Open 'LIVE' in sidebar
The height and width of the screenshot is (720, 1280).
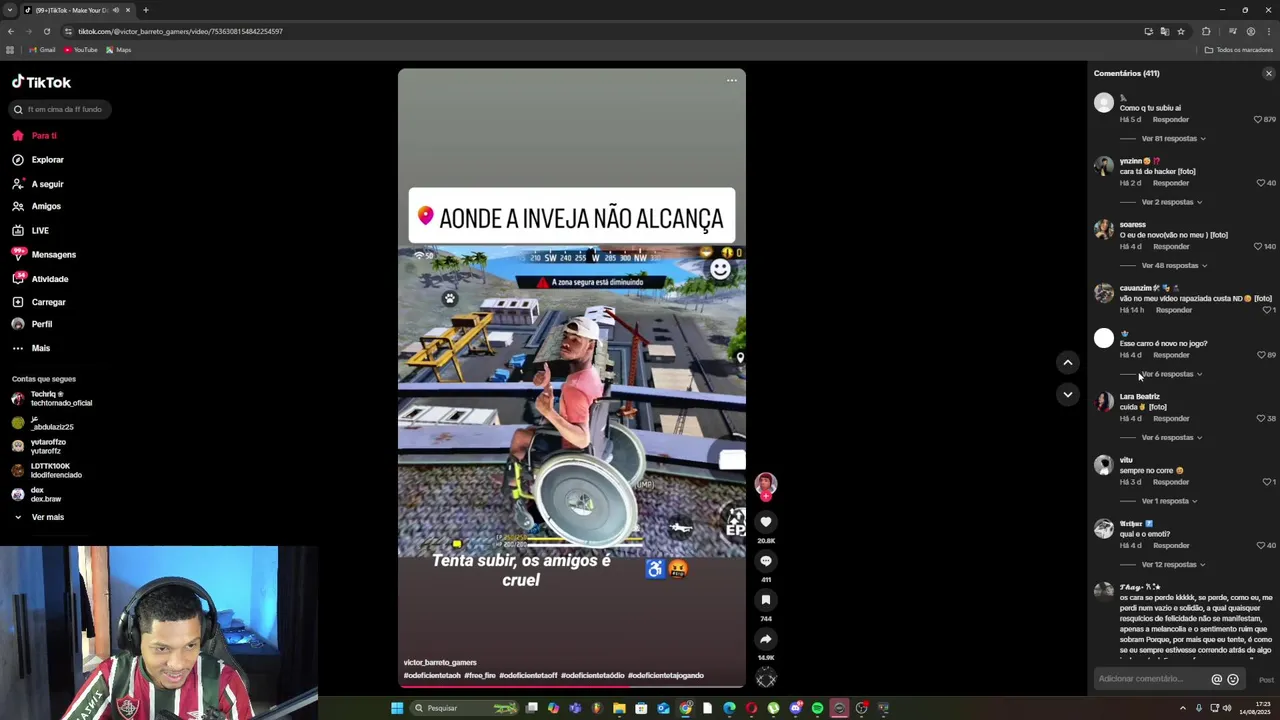pyautogui.click(x=30, y=230)
